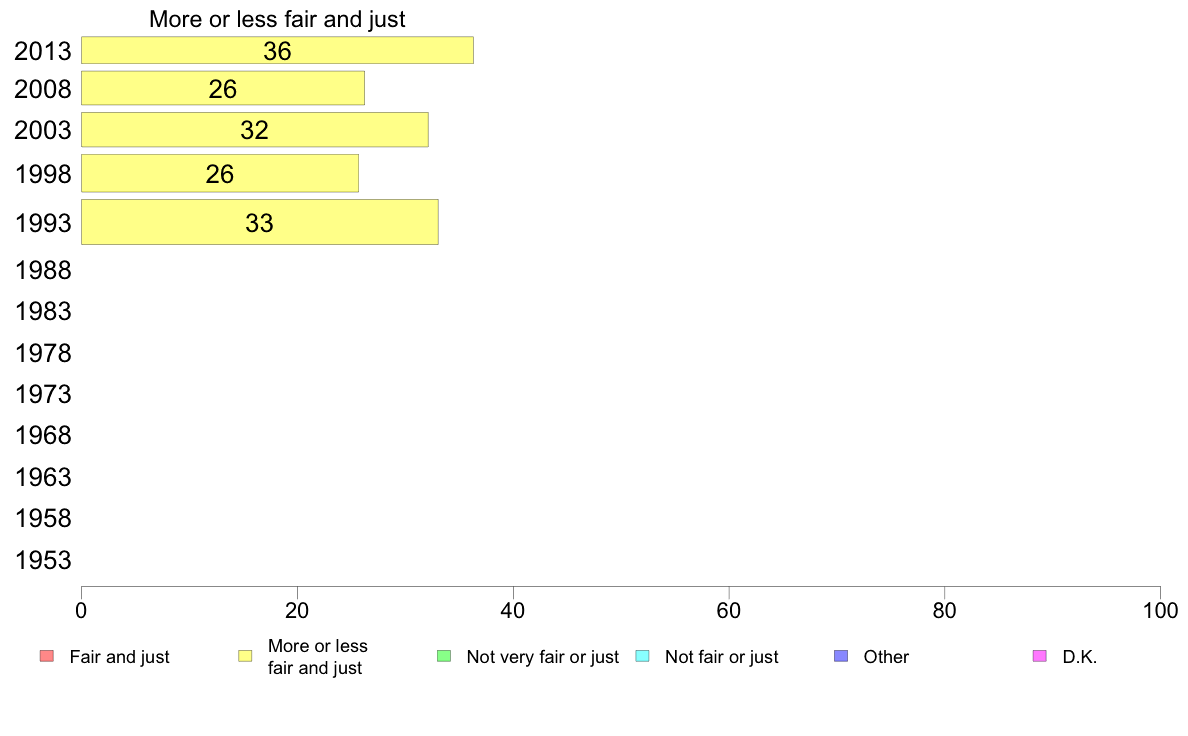Click the cyan Not fair or just swatch
This screenshot has height=736, width=1188.
[642, 656]
